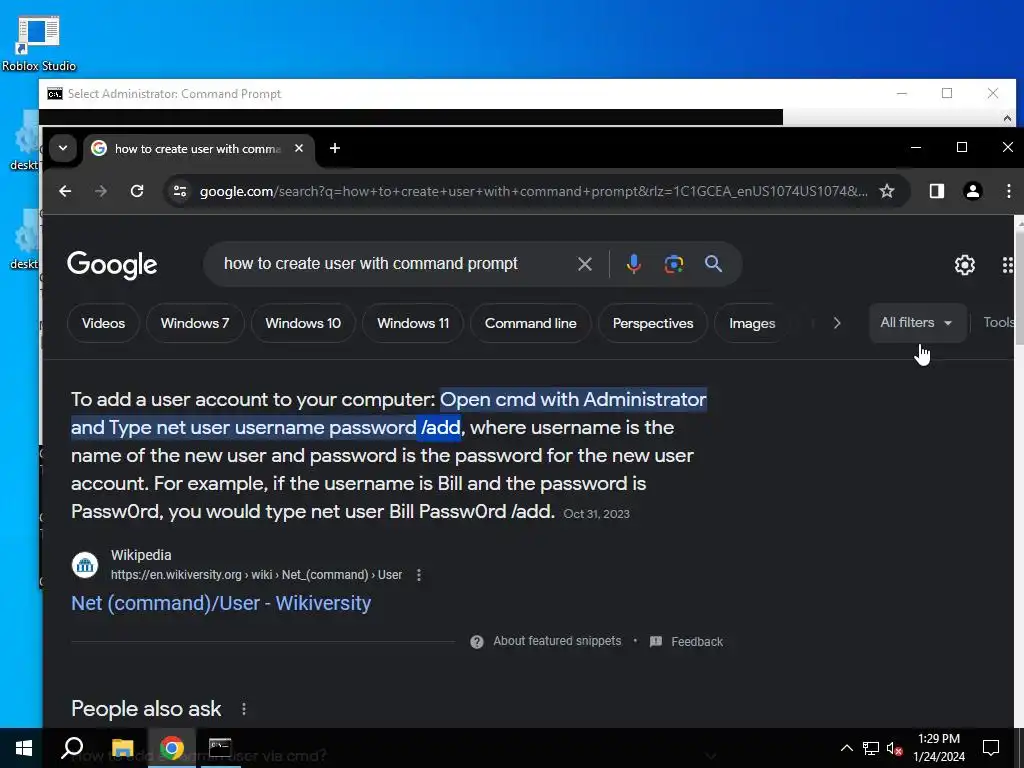Open more options beside Wikiversity result

pos(419,575)
